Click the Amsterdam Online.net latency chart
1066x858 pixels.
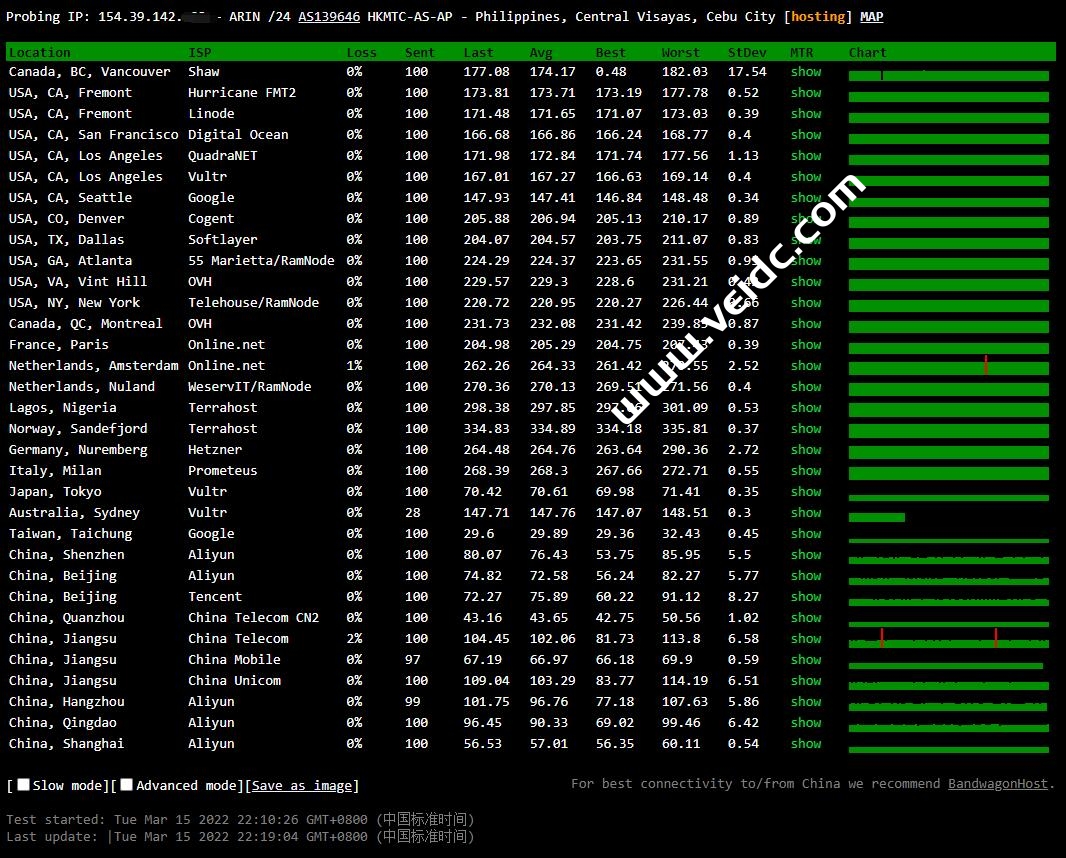(948, 367)
